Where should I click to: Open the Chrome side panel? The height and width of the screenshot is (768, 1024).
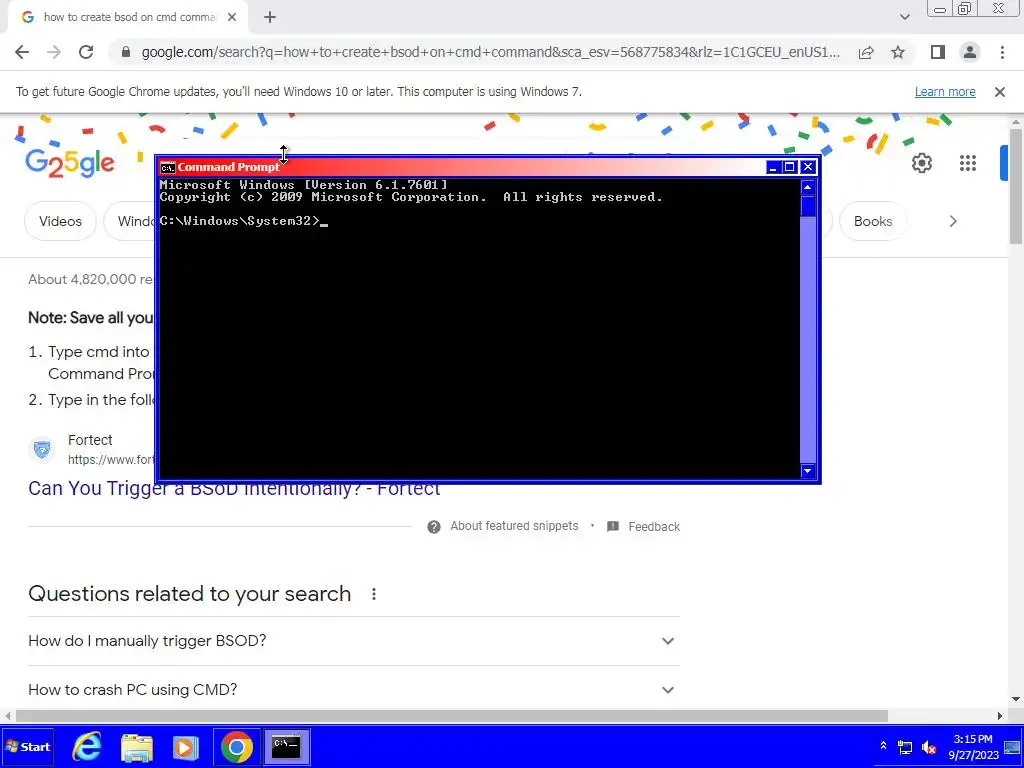click(938, 52)
